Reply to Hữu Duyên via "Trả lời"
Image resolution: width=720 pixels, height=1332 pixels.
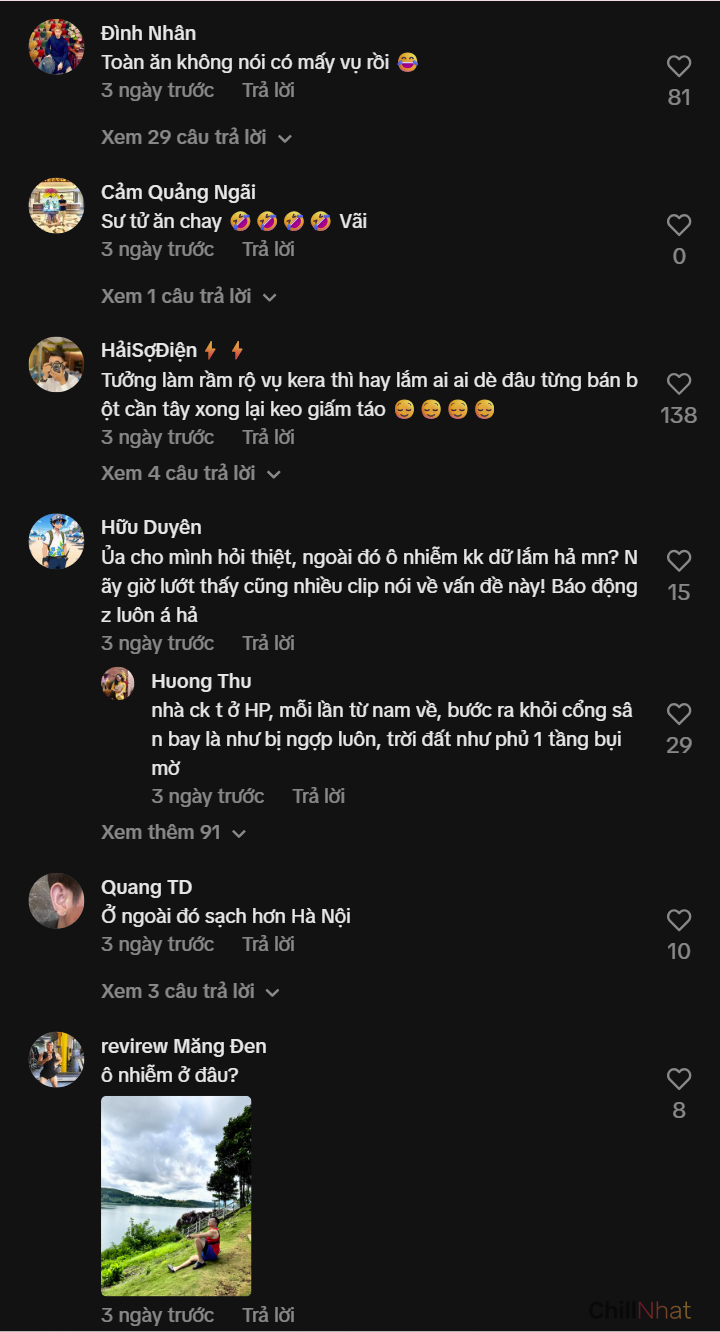pos(268,643)
